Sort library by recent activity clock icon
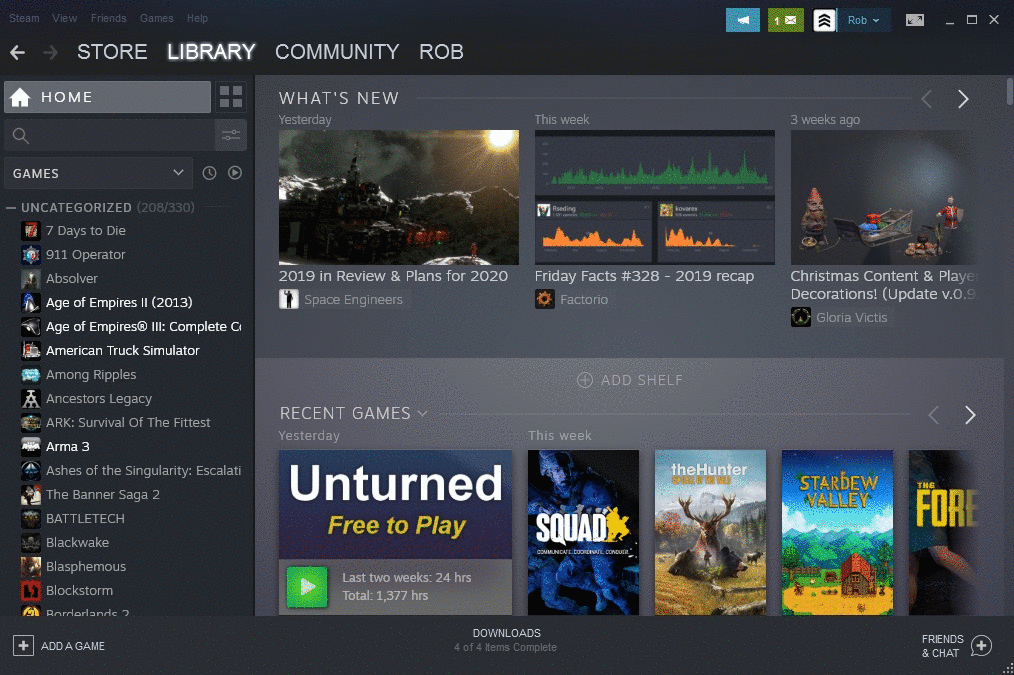This screenshot has height=675, width=1014. [x=209, y=173]
